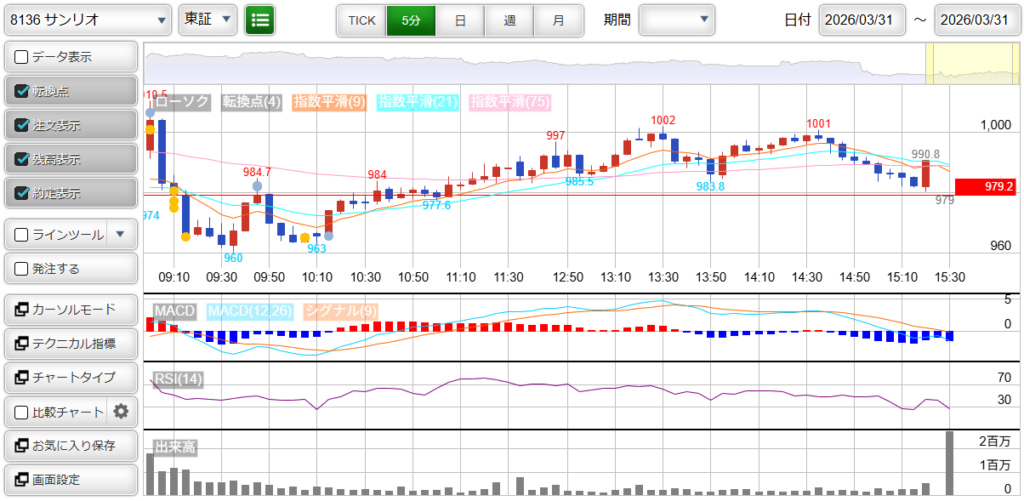Click the red 979.2 current price tag

coord(985,187)
